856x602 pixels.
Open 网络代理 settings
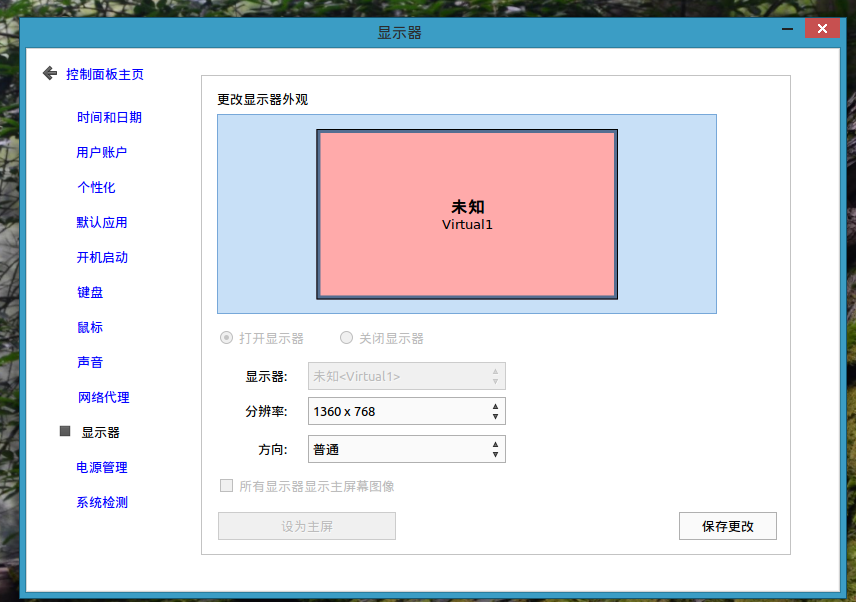coord(103,397)
